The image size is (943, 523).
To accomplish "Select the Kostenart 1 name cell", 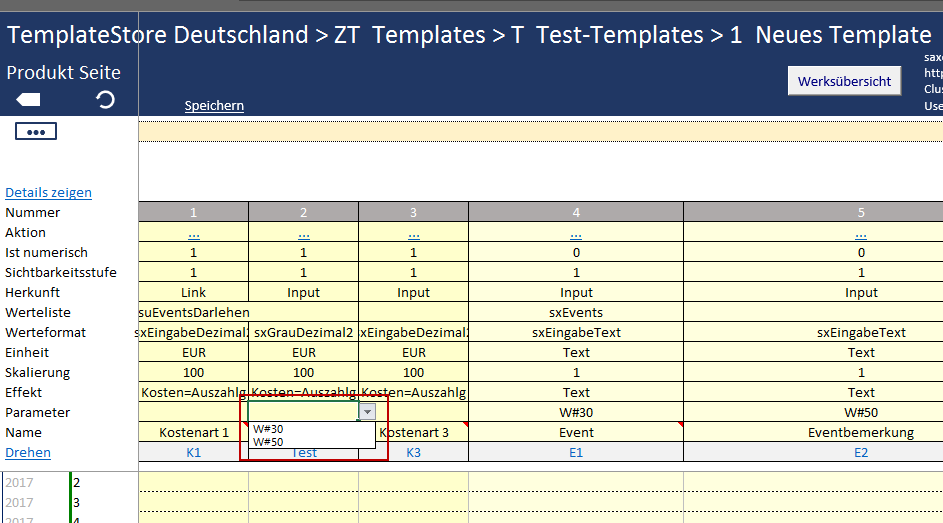I will click(194, 433).
